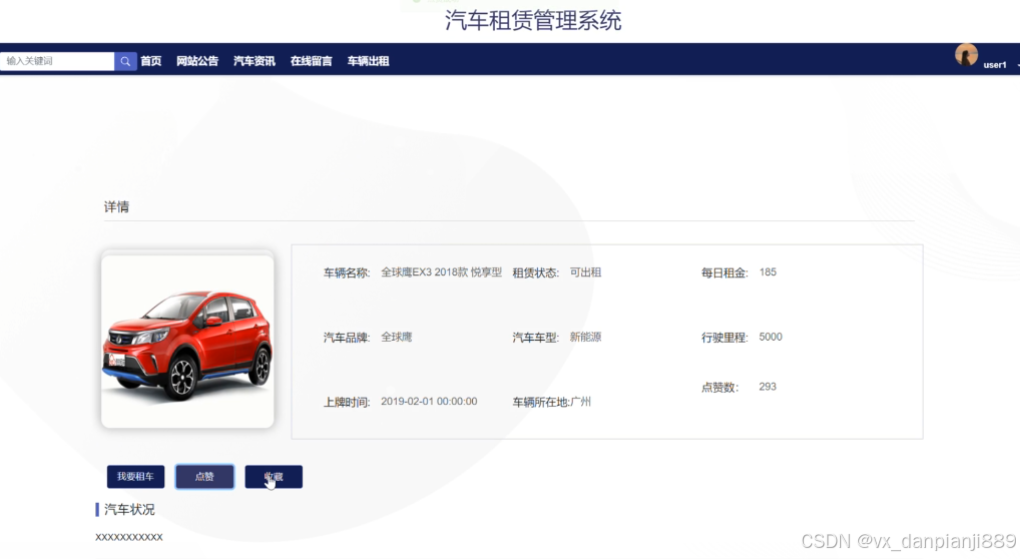Click the 我要租车 button
1020x559 pixels.
pyautogui.click(x=135, y=476)
